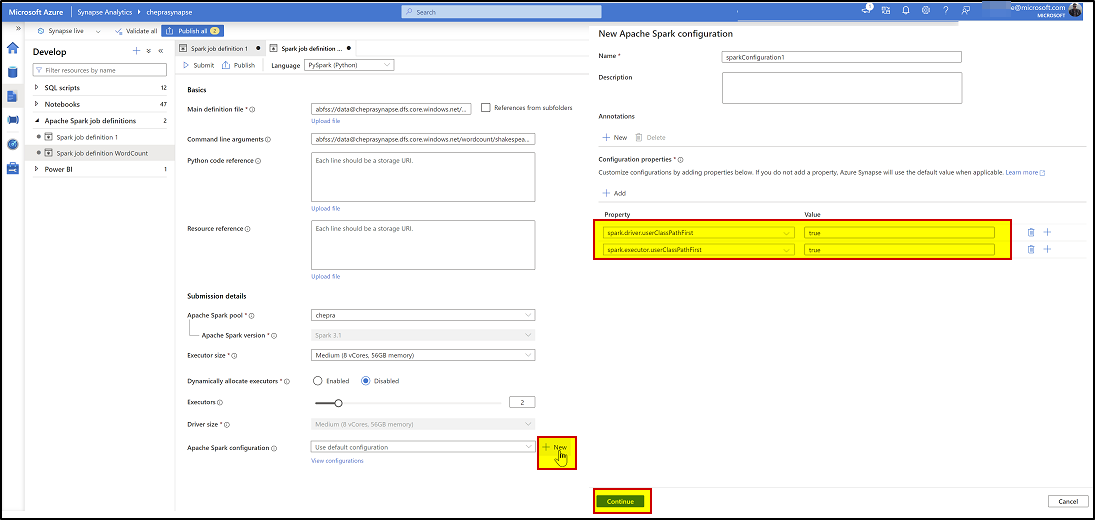The image size is (1095, 520).
Task: Open the feedback icon in header
Action: pos(966,10)
